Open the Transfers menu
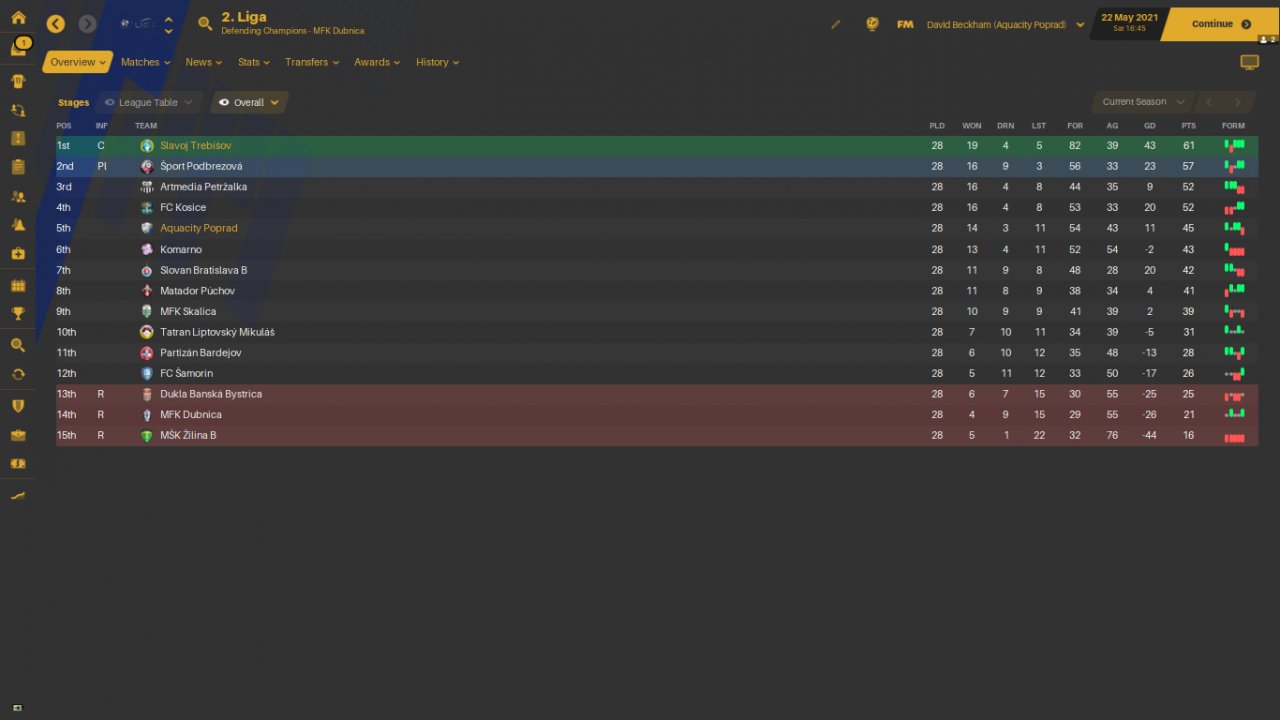The height and width of the screenshot is (720, 1280). (x=311, y=62)
